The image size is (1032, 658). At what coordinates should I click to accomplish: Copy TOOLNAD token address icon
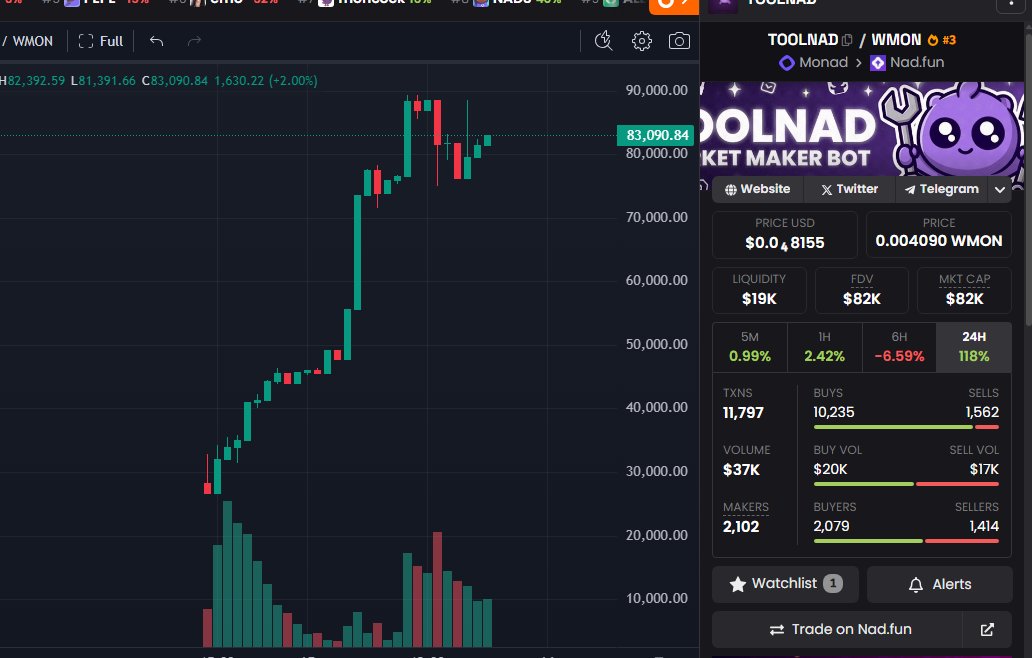coord(847,40)
